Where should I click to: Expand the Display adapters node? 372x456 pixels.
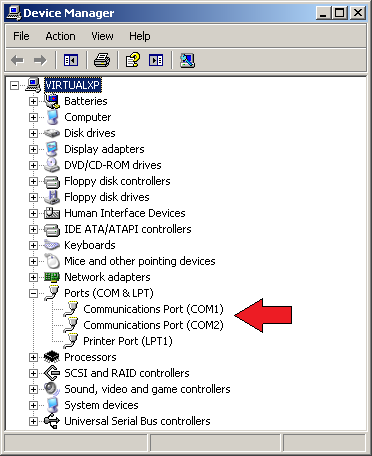(33, 149)
